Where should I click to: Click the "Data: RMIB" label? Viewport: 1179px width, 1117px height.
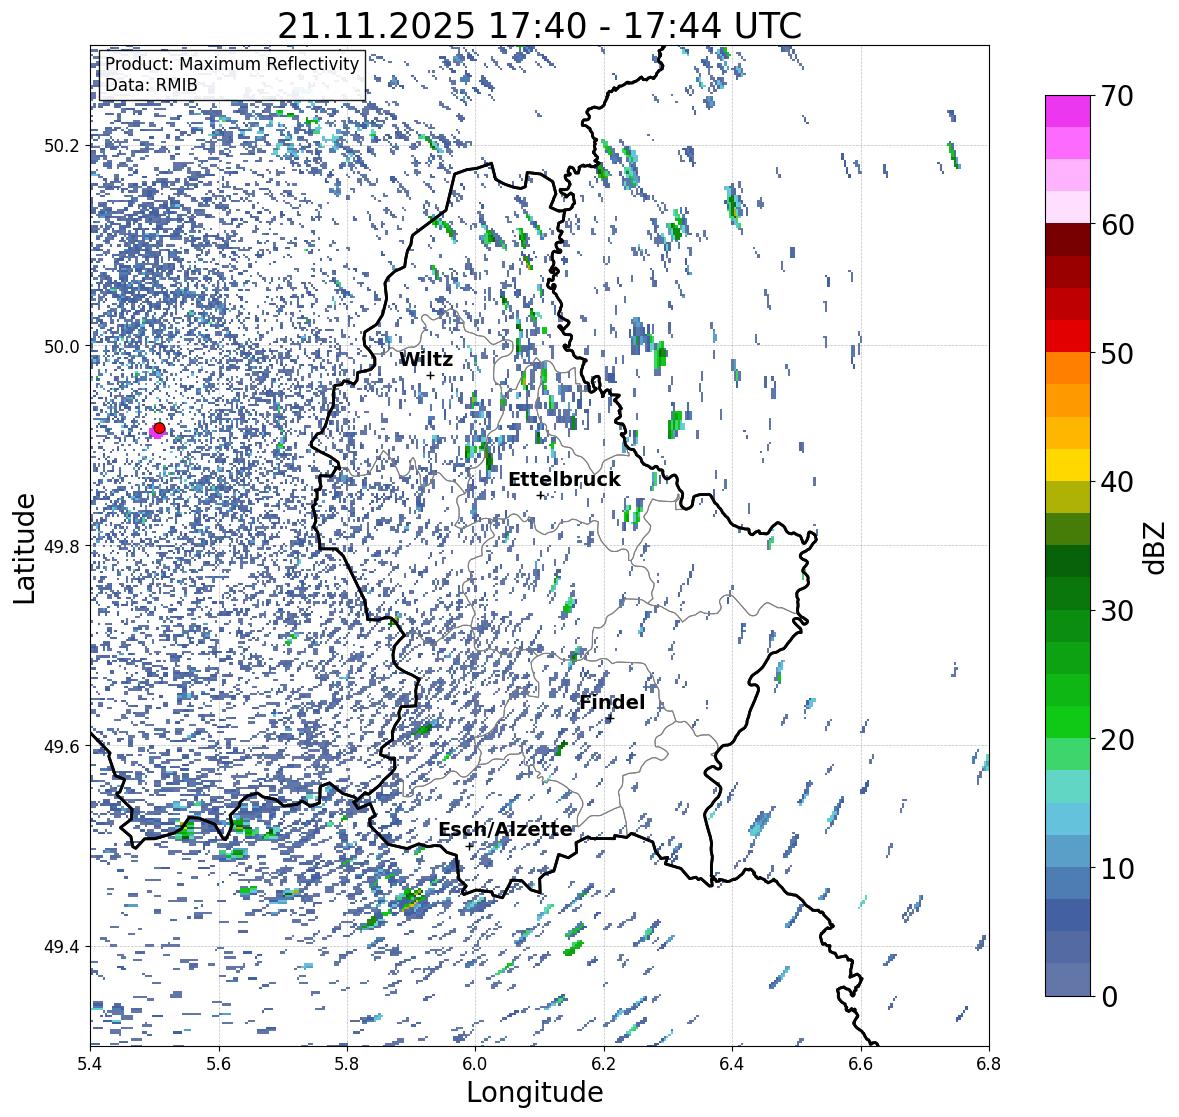[x=150, y=85]
